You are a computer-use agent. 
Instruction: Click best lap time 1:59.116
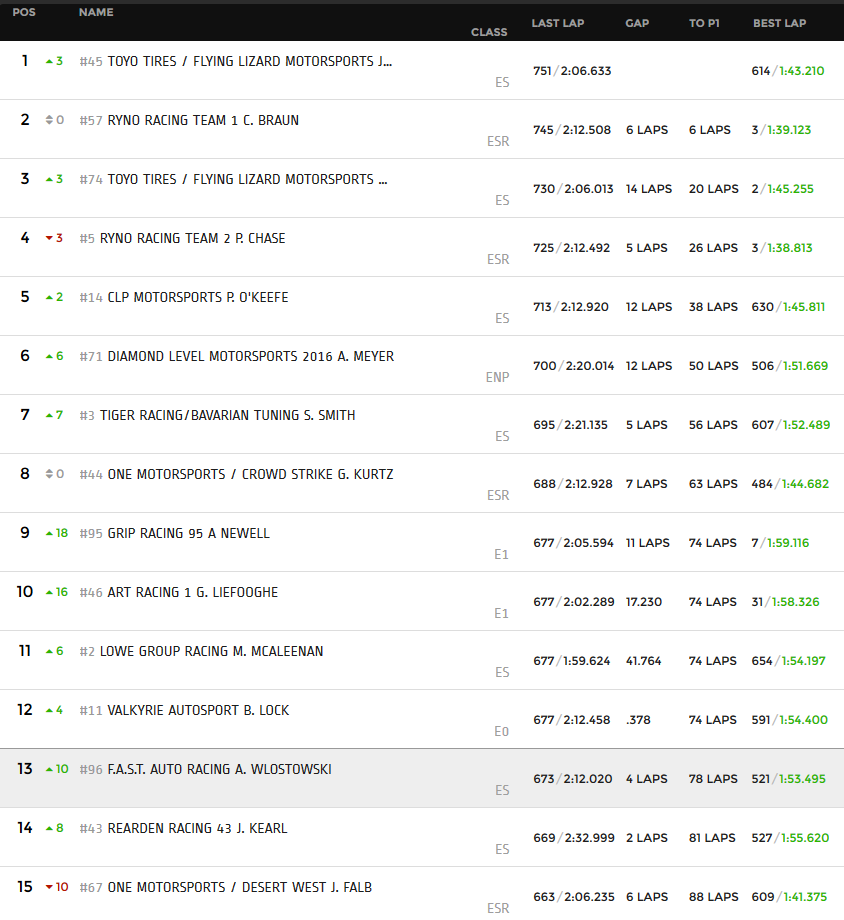tap(786, 543)
